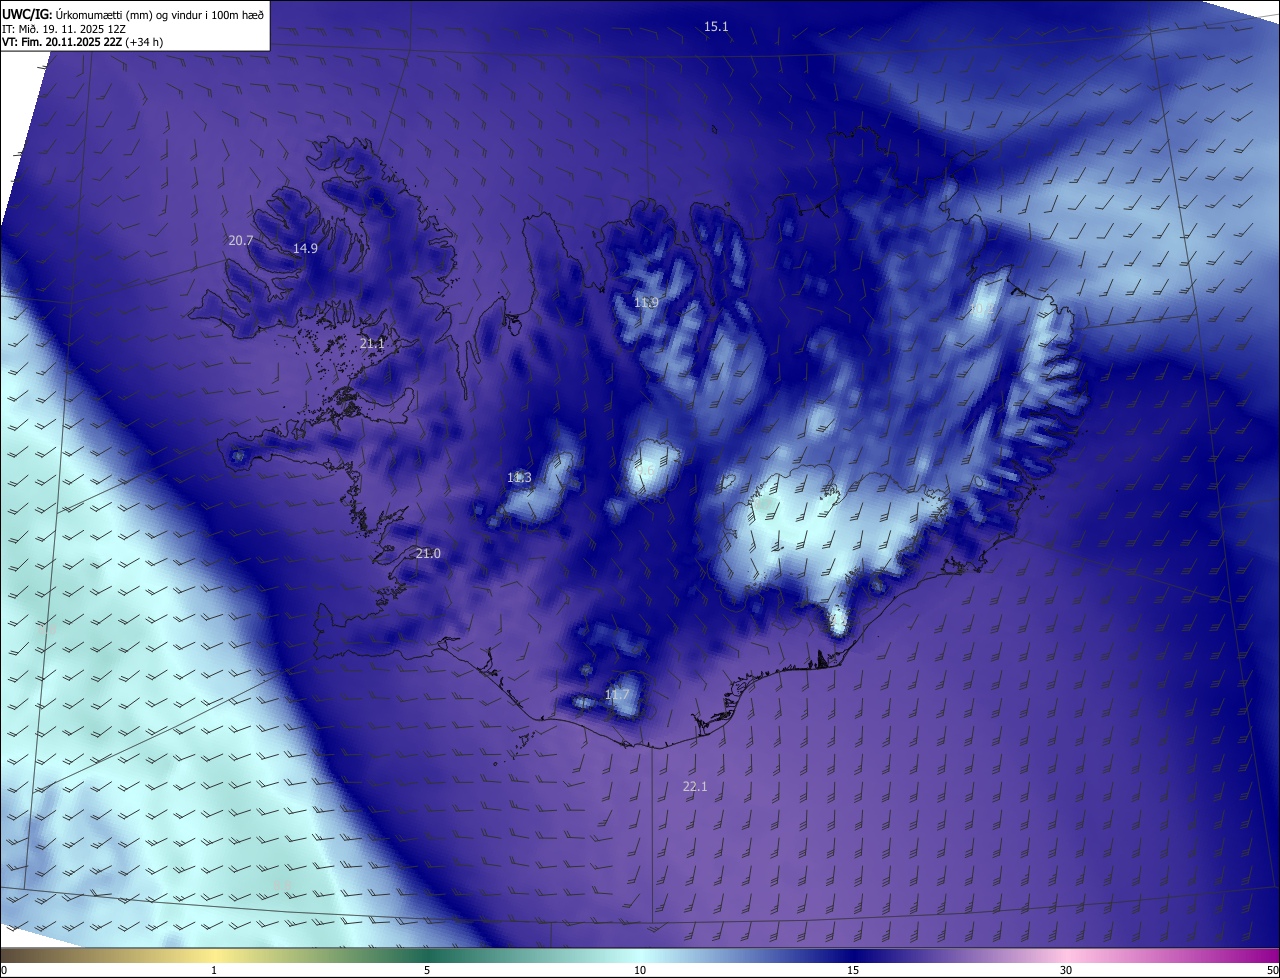
Task: Click the 1 tick label on the color scale
Action: coord(214,970)
